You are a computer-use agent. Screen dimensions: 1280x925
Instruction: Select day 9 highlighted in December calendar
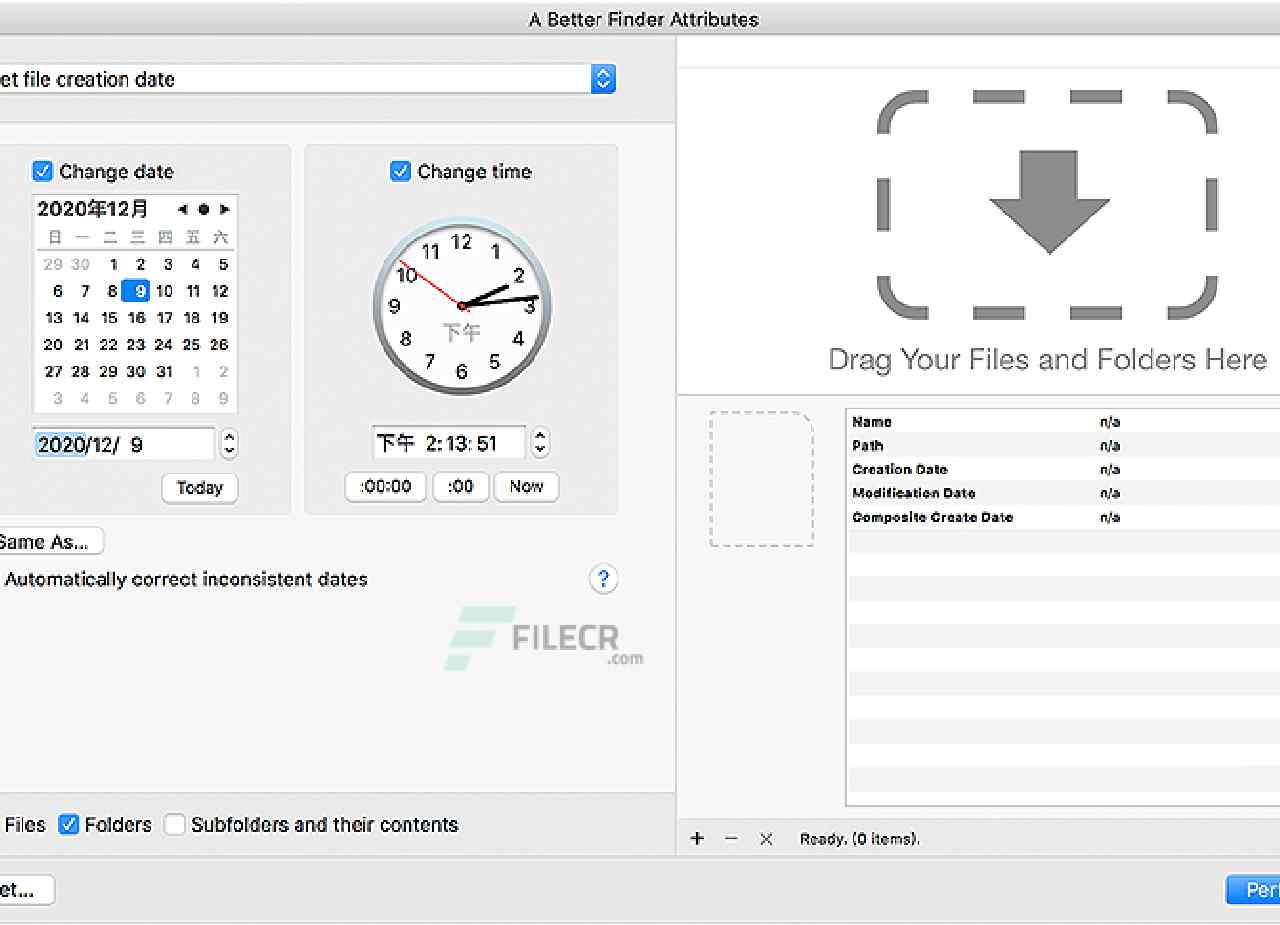[x=136, y=291]
